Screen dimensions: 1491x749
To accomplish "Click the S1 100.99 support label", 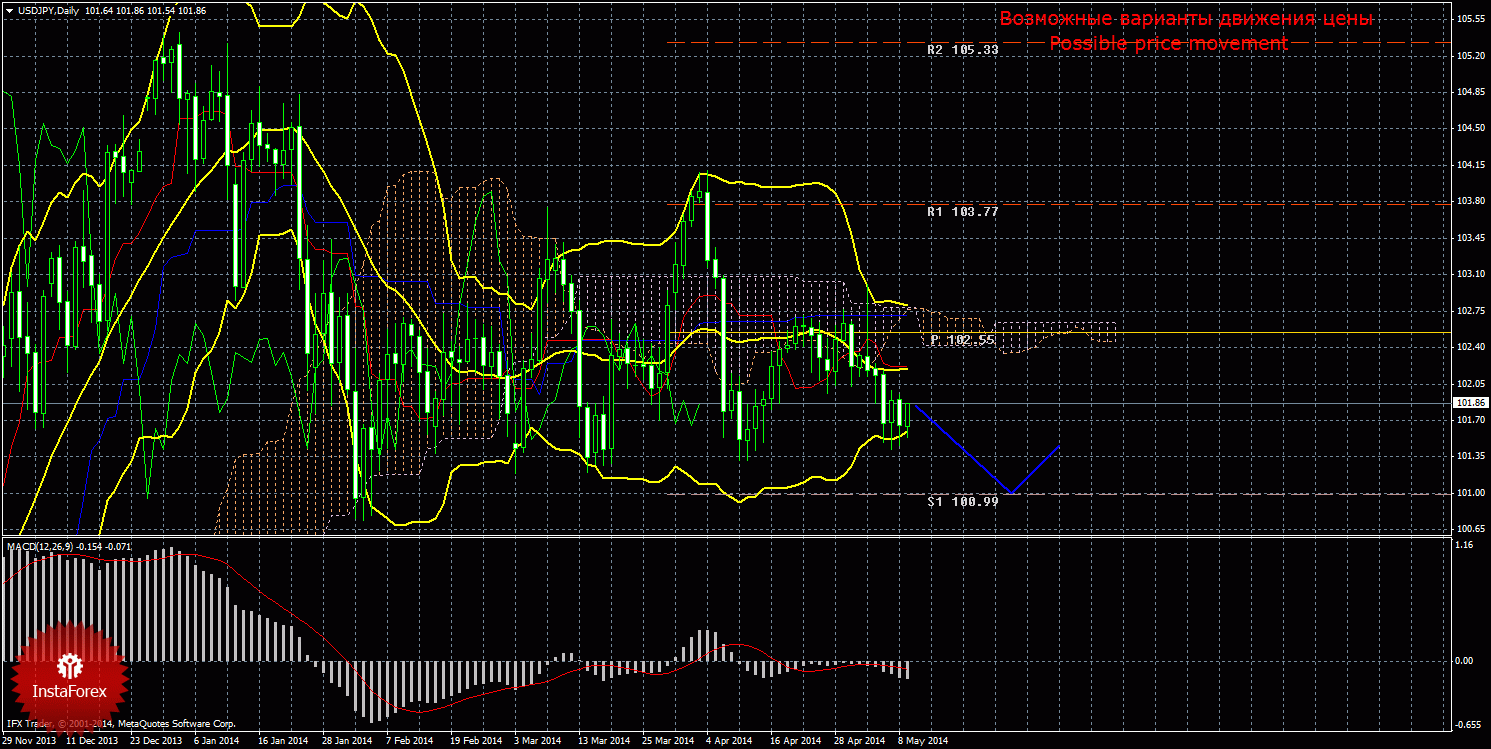I will (x=962, y=501).
